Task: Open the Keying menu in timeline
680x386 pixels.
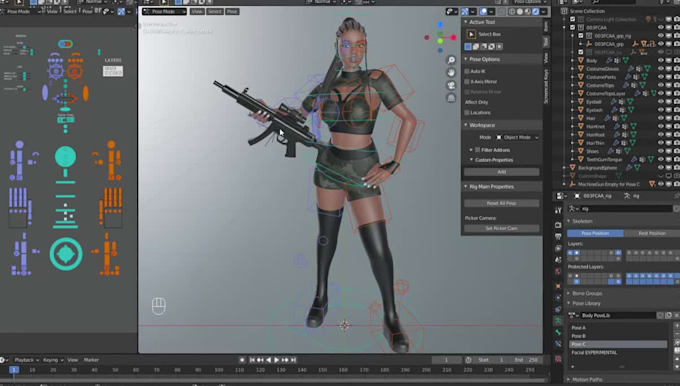Action: point(52,360)
